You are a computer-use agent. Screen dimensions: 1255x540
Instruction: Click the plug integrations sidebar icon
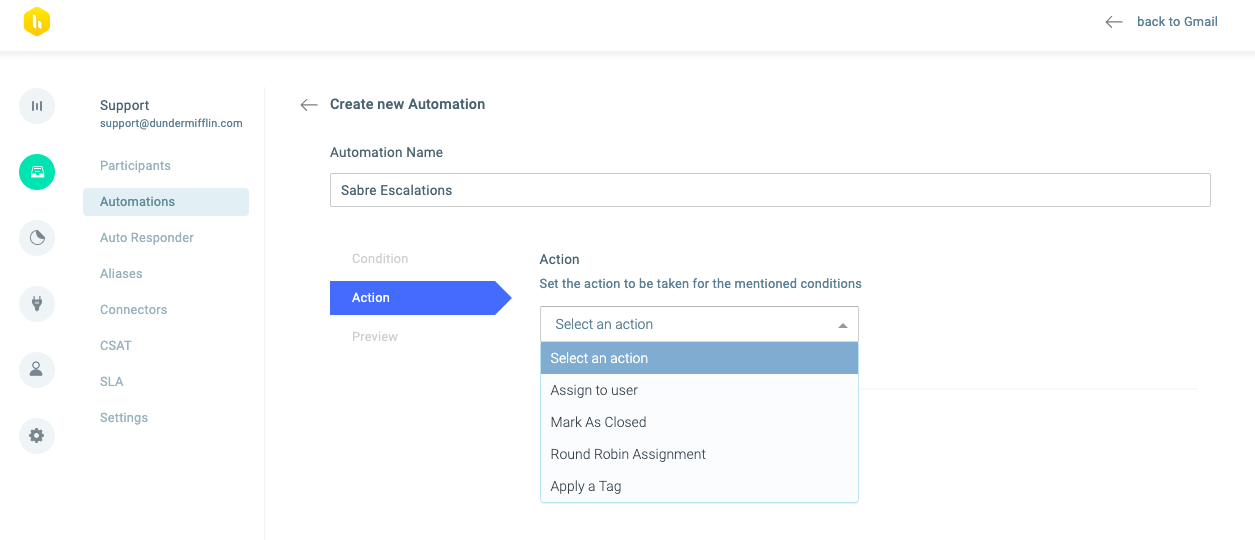(37, 304)
